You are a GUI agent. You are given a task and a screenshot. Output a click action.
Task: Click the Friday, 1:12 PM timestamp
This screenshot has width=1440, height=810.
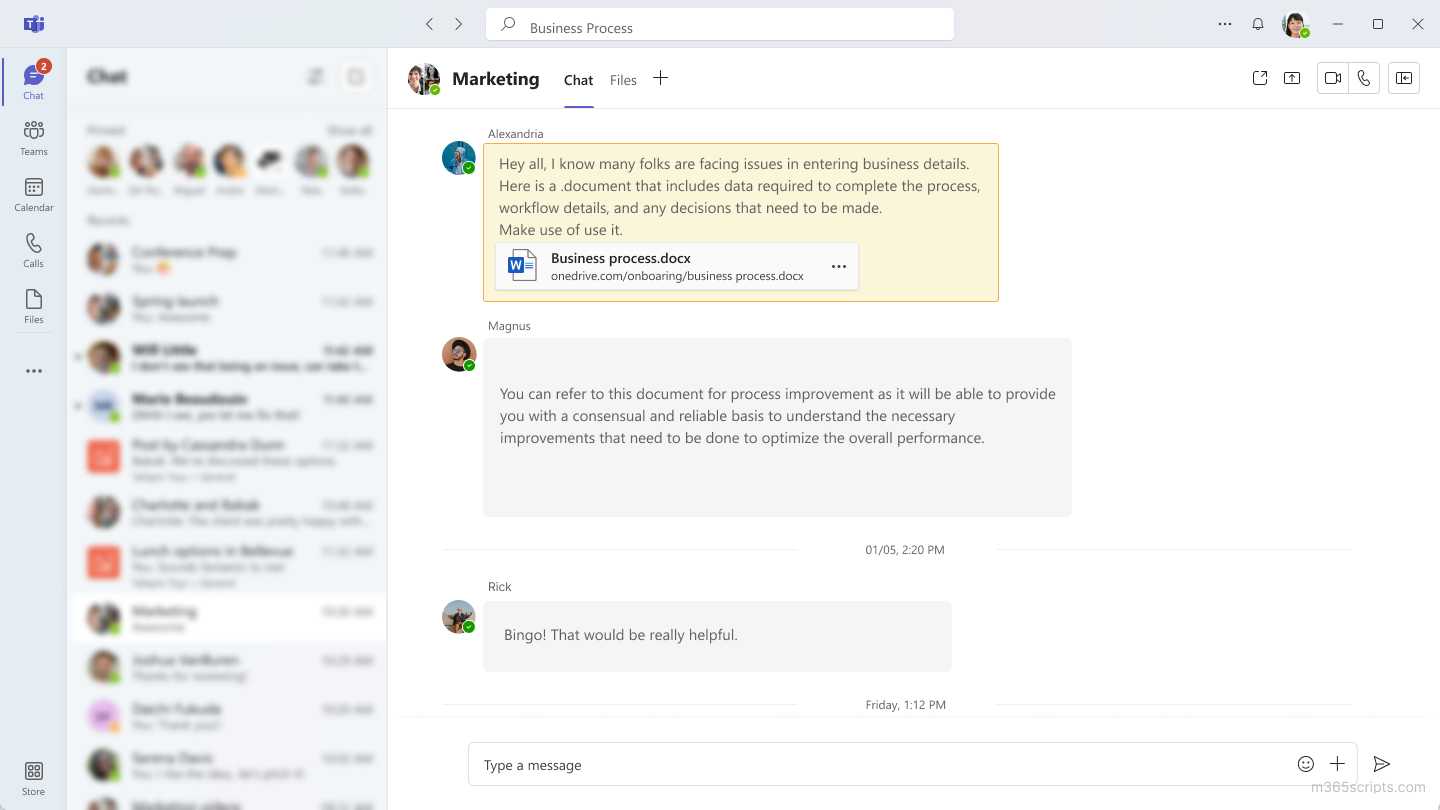905,704
